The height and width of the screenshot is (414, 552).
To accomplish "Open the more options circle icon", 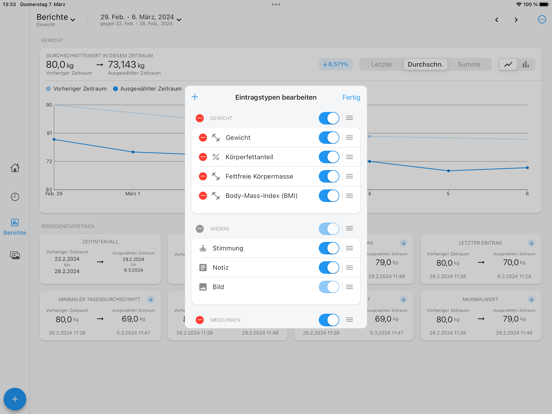I will pos(542,20).
